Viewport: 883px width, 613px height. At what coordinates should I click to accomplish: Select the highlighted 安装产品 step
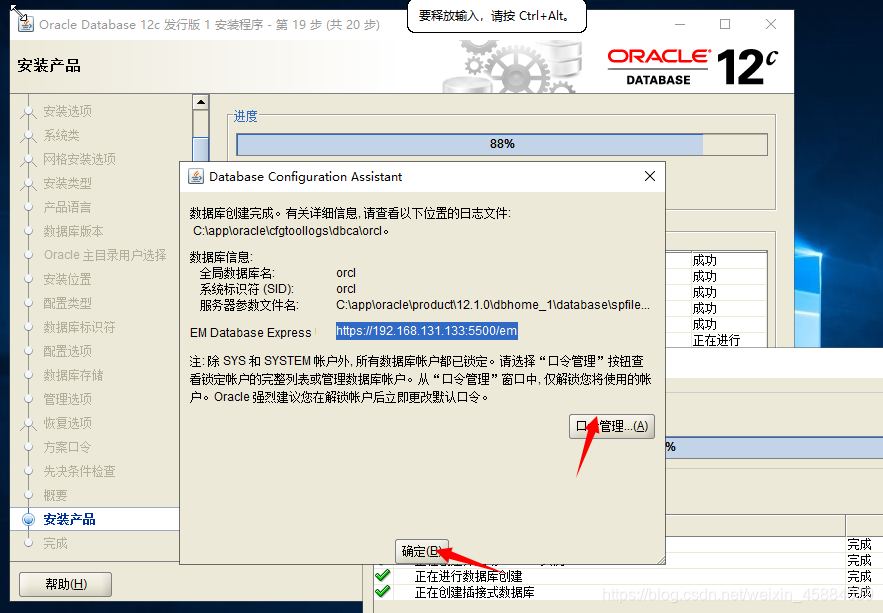(x=69, y=519)
